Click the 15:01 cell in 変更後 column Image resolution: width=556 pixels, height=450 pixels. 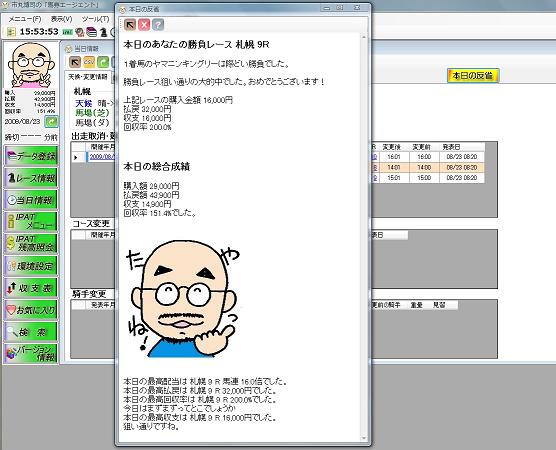tap(394, 178)
